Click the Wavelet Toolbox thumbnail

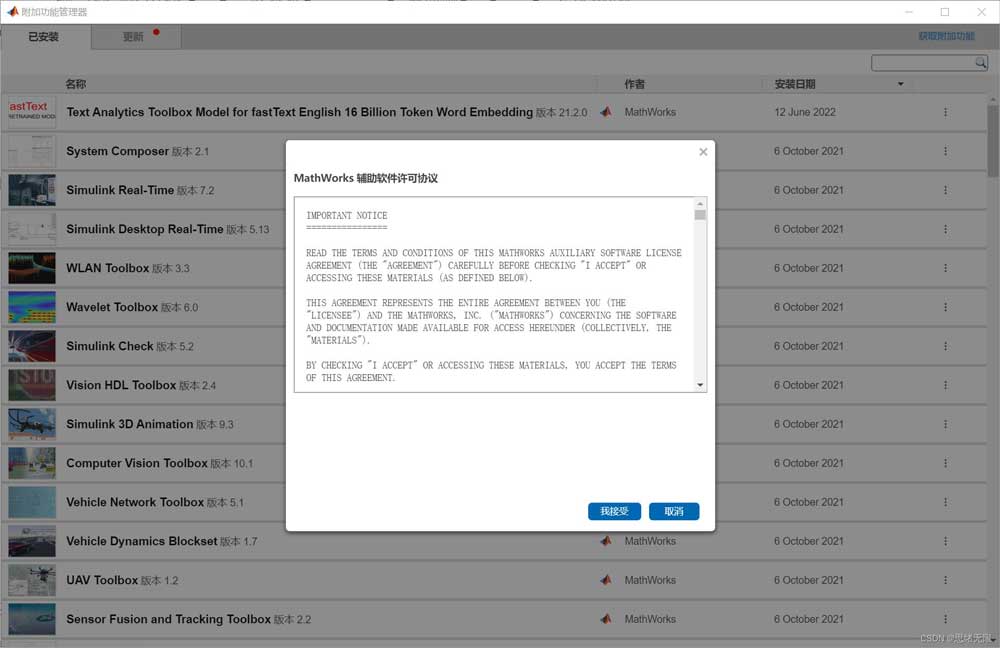(32, 307)
